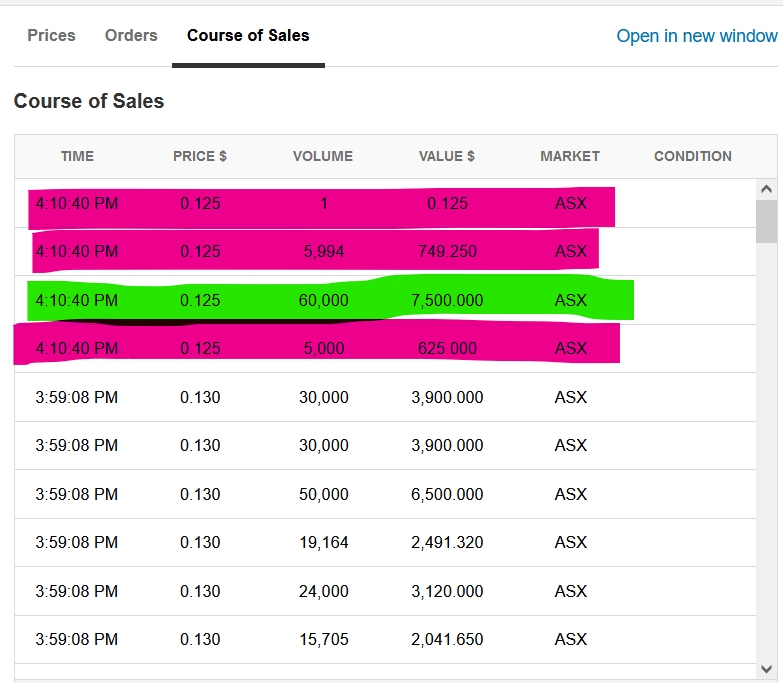Viewport: 783px width, 683px height.
Task: Click ASX in the 7,500.000 value row
Action: [571, 300]
